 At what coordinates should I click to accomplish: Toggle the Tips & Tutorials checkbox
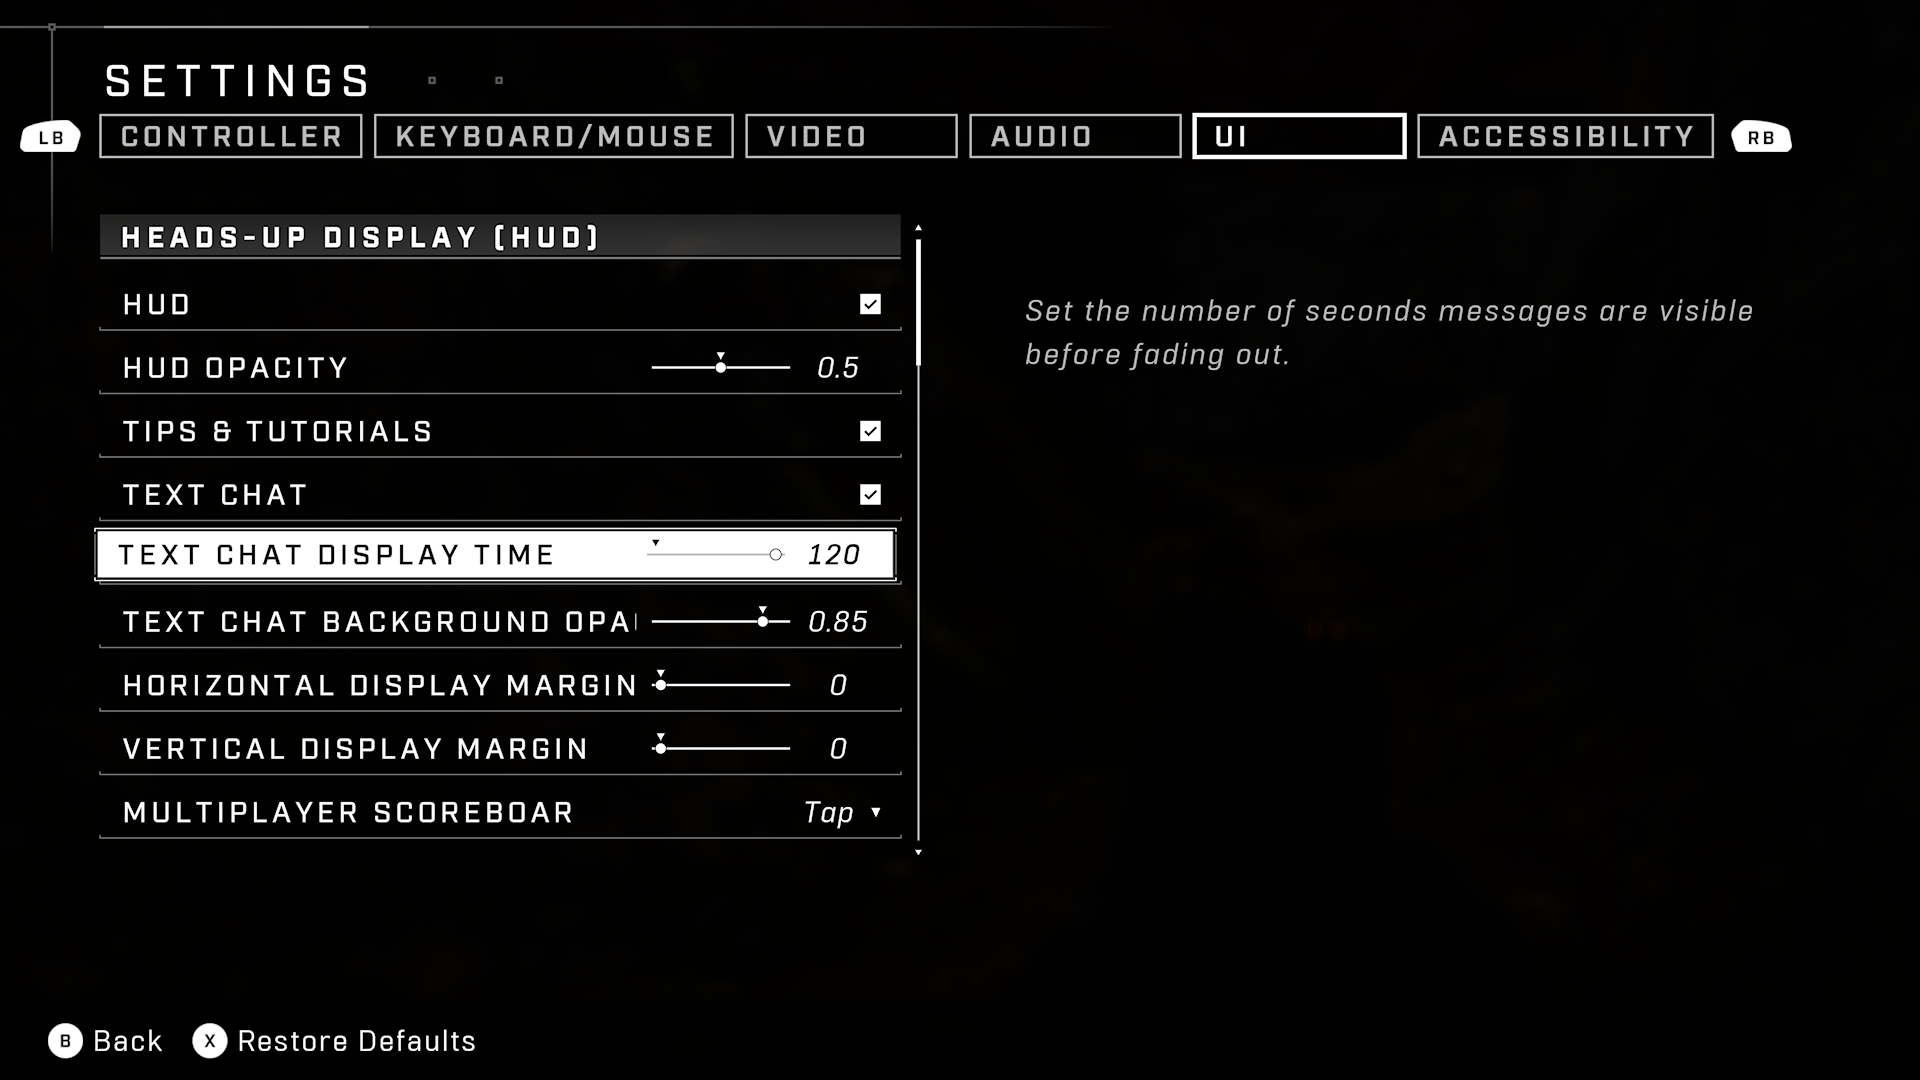870,431
